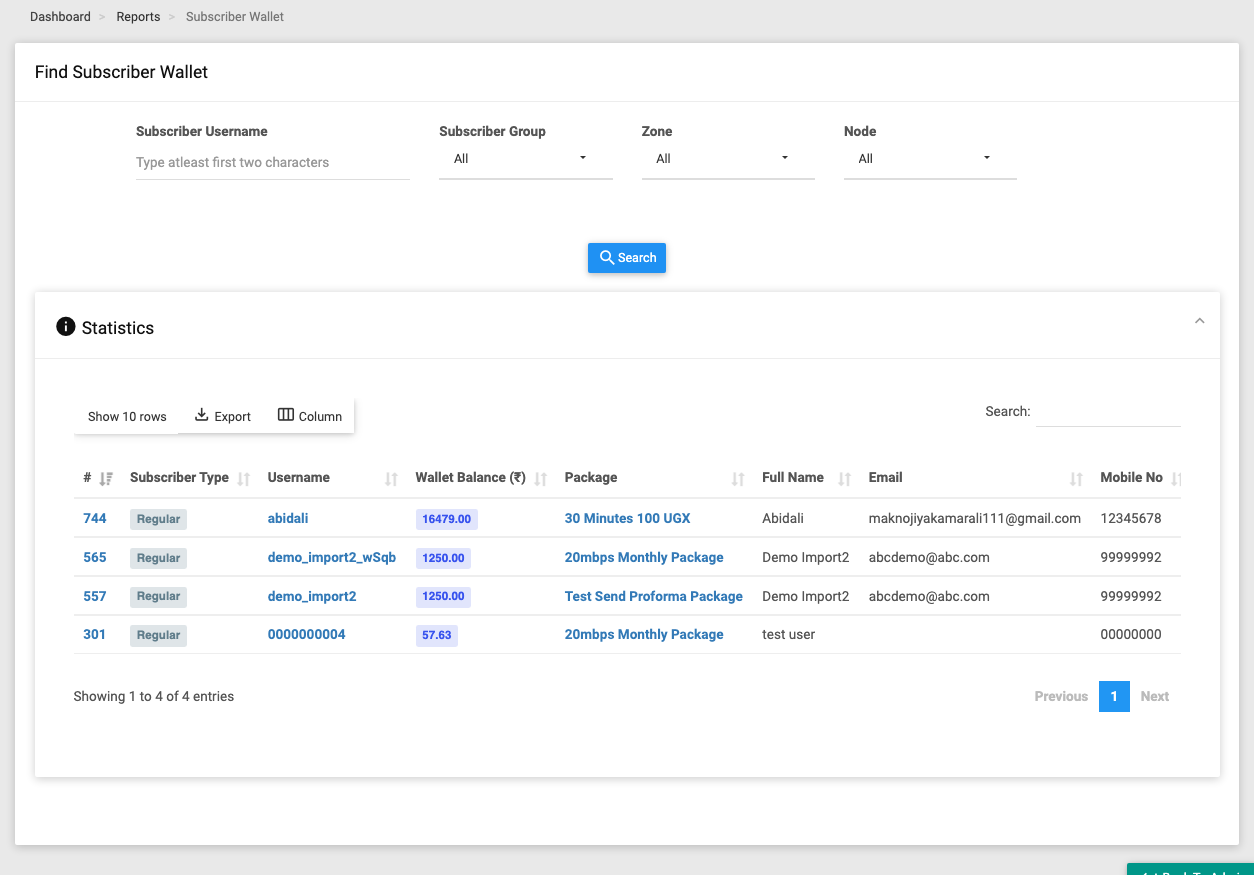Image resolution: width=1254 pixels, height=875 pixels.
Task: Open subscriber ID 301
Action: [95, 634]
